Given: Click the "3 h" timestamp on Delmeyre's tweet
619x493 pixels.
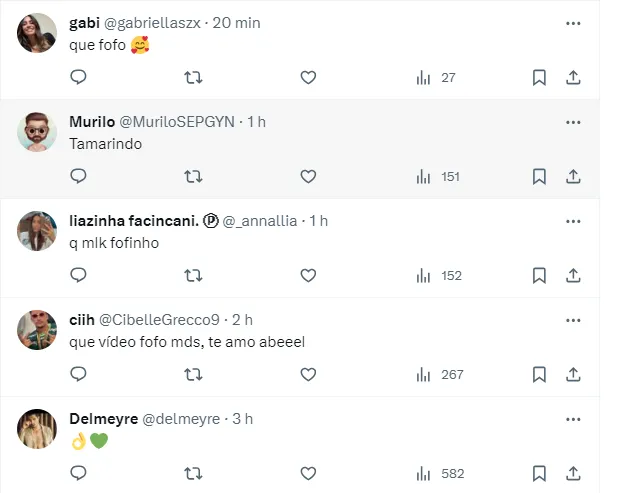Looking at the screenshot, I should tap(244, 419).
